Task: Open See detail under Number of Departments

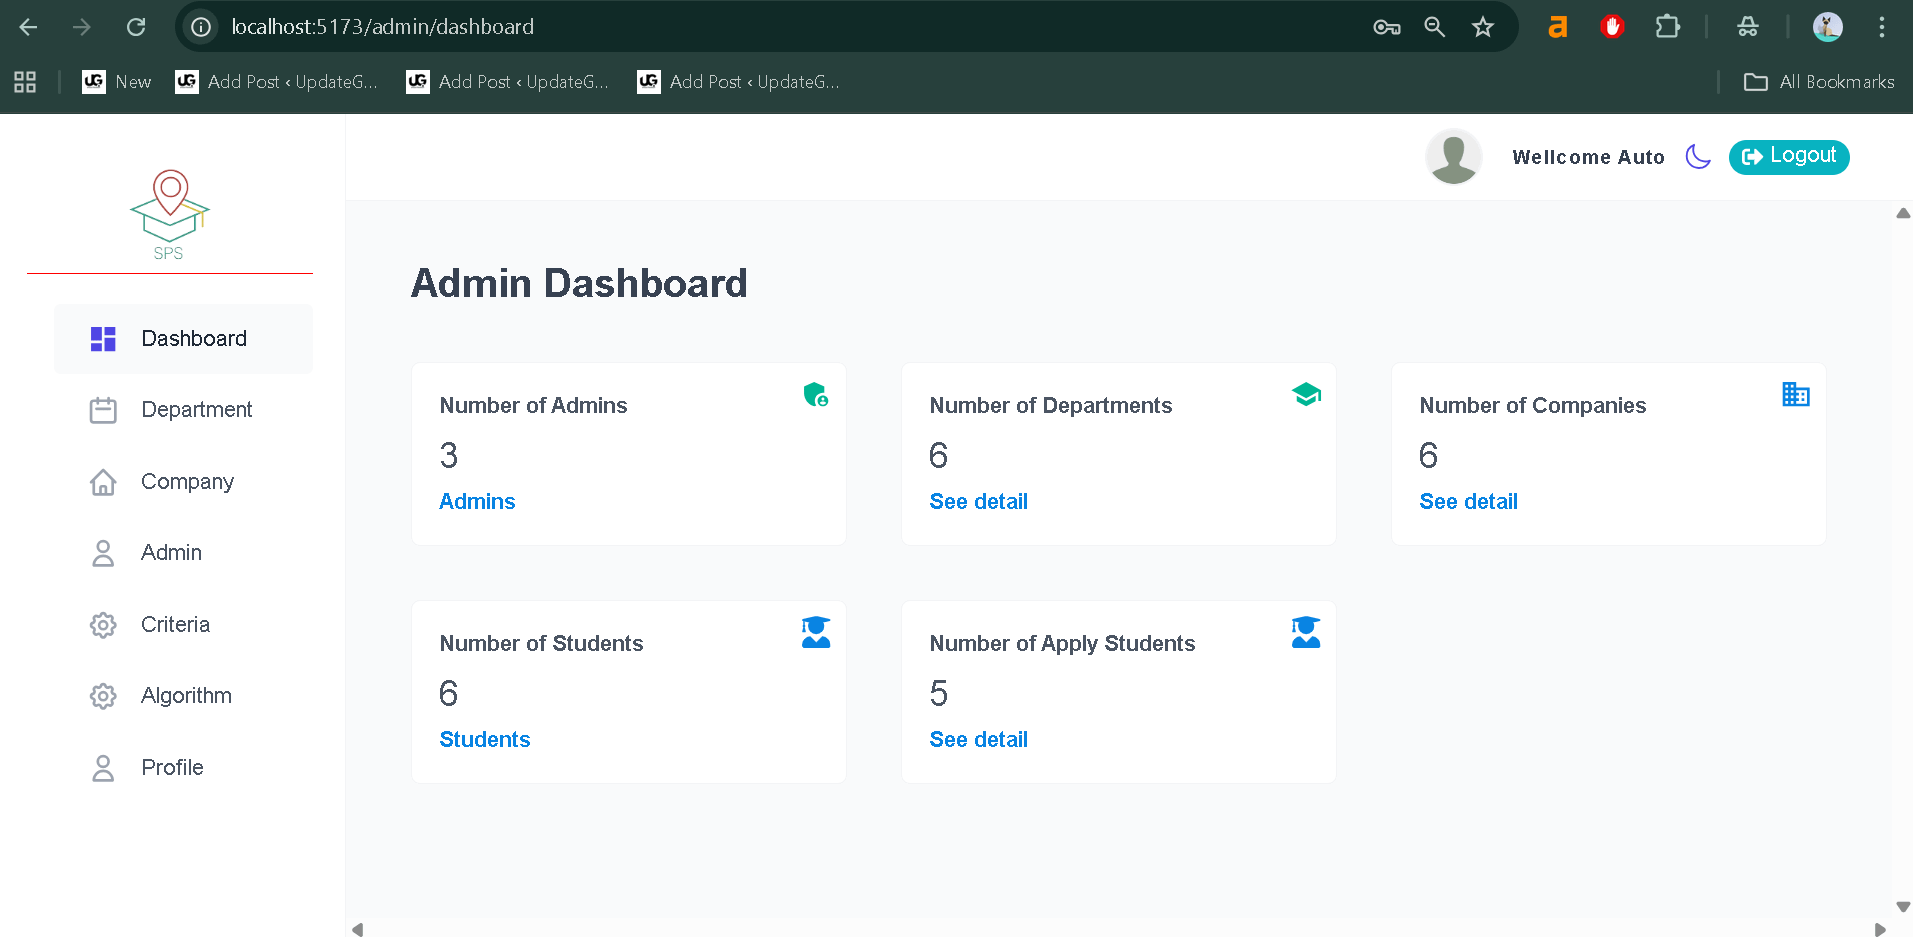Action: pos(978,502)
